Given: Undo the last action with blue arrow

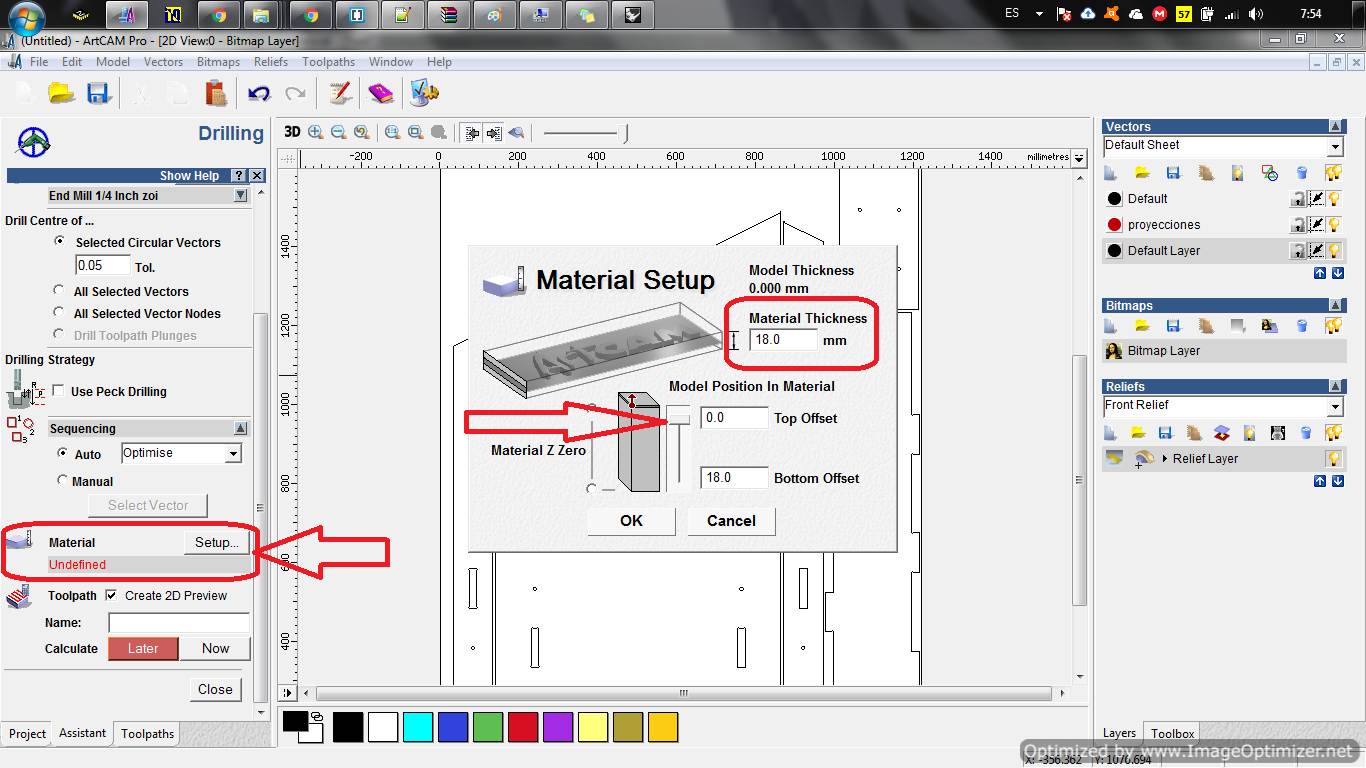Looking at the screenshot, I should click(259, 93).
